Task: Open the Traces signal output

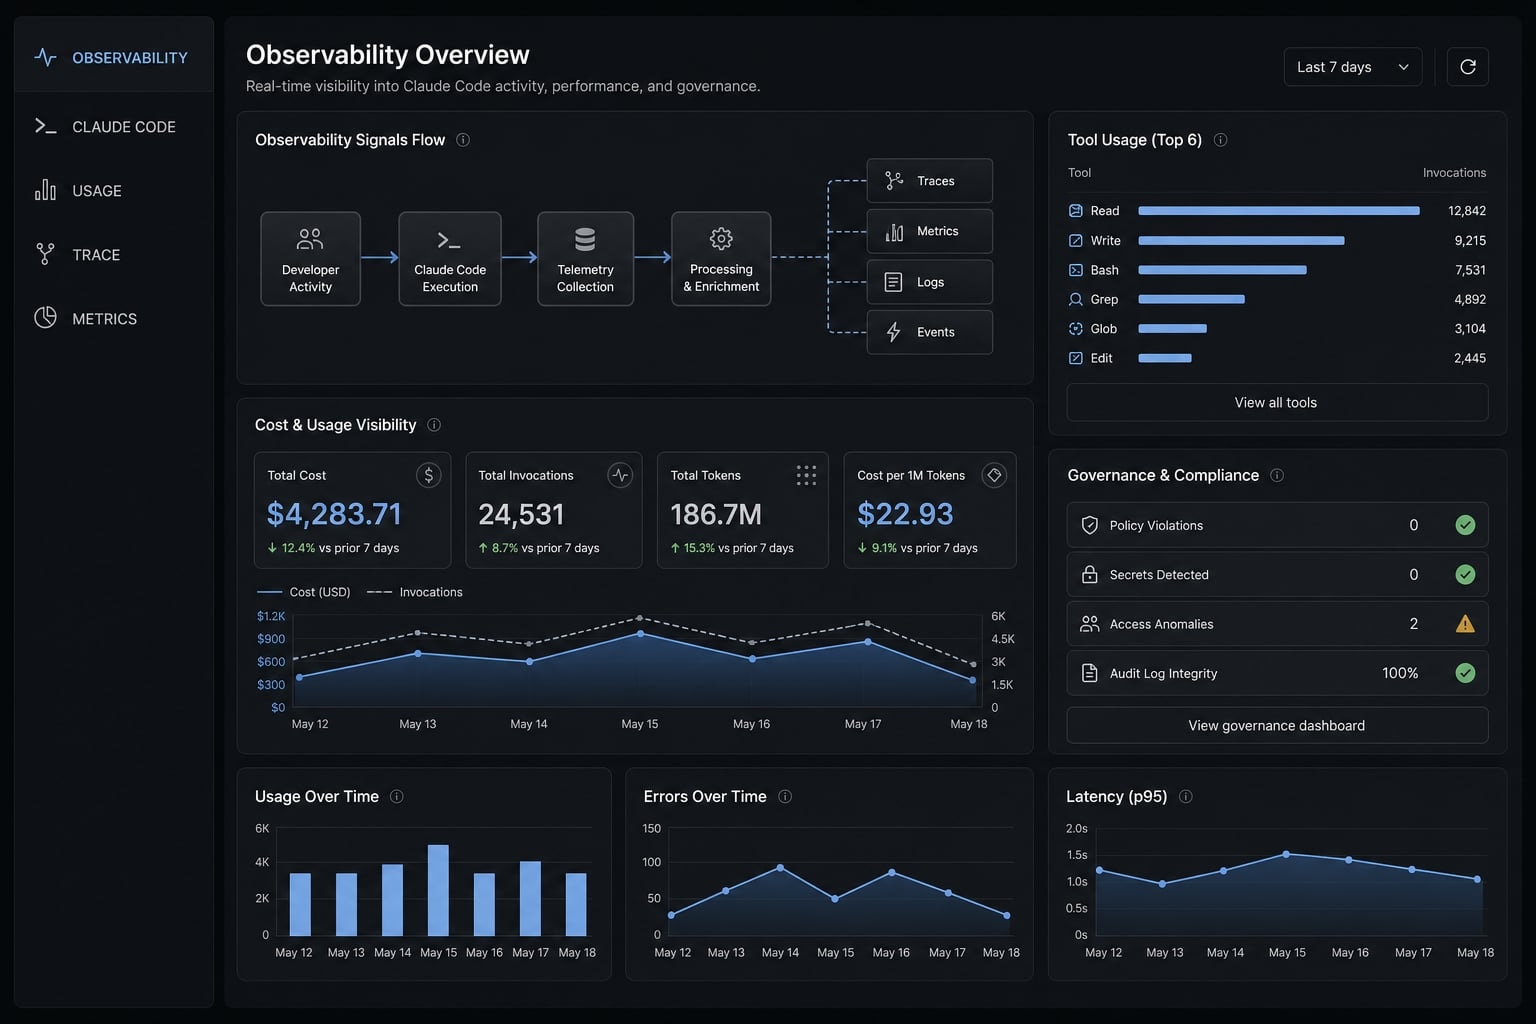Action: pos(929,181)
